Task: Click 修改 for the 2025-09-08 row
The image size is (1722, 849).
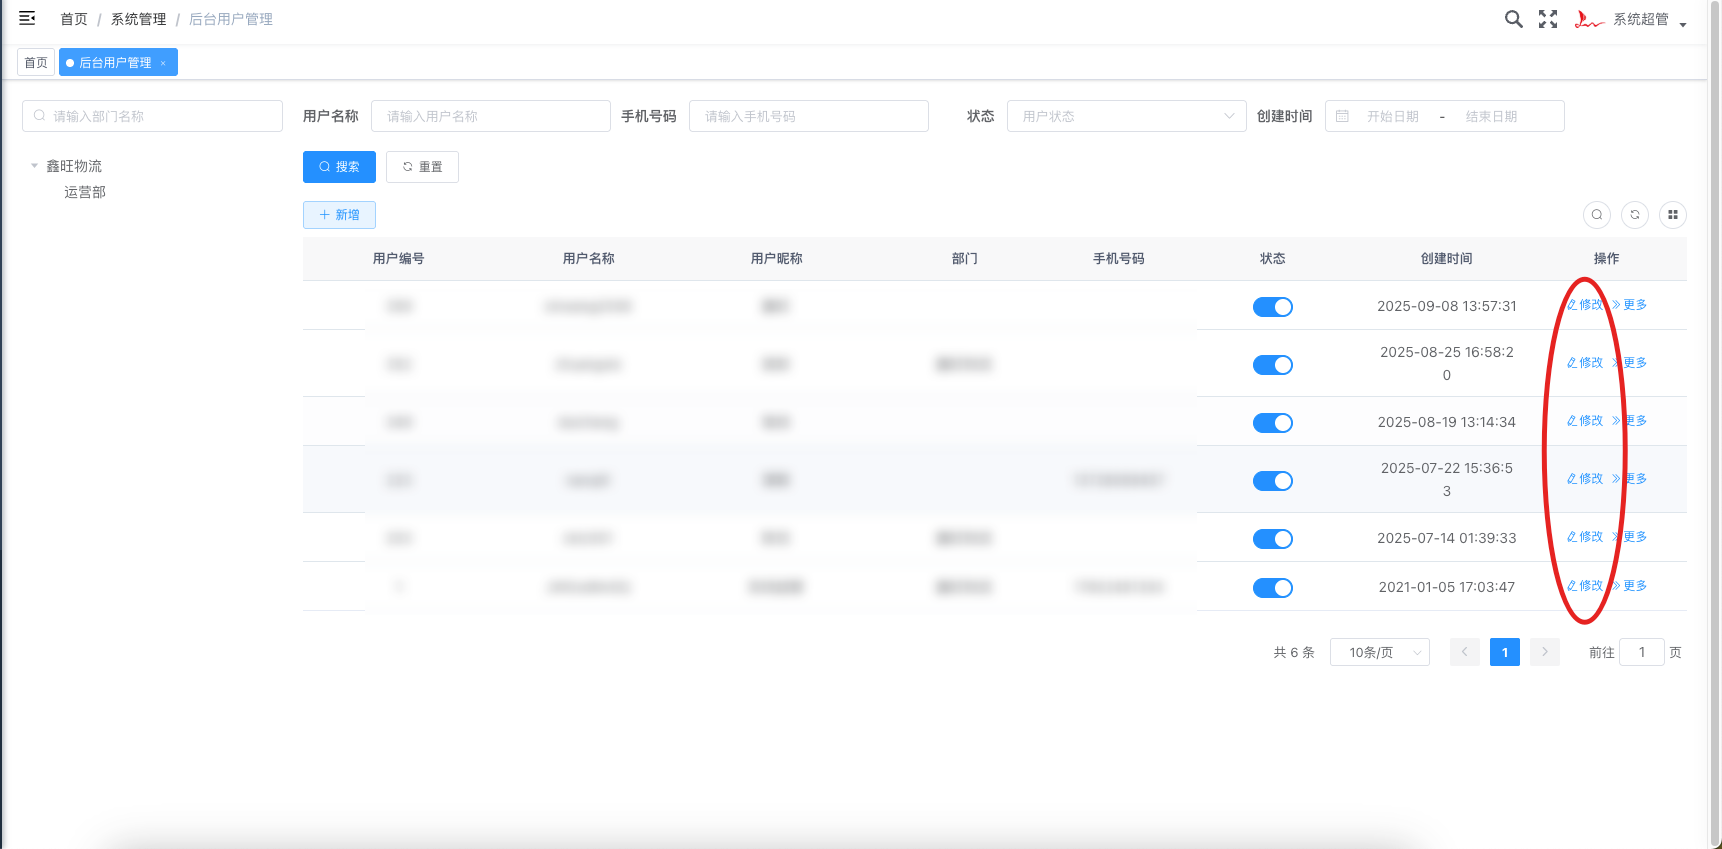Action: (1585, 305)
